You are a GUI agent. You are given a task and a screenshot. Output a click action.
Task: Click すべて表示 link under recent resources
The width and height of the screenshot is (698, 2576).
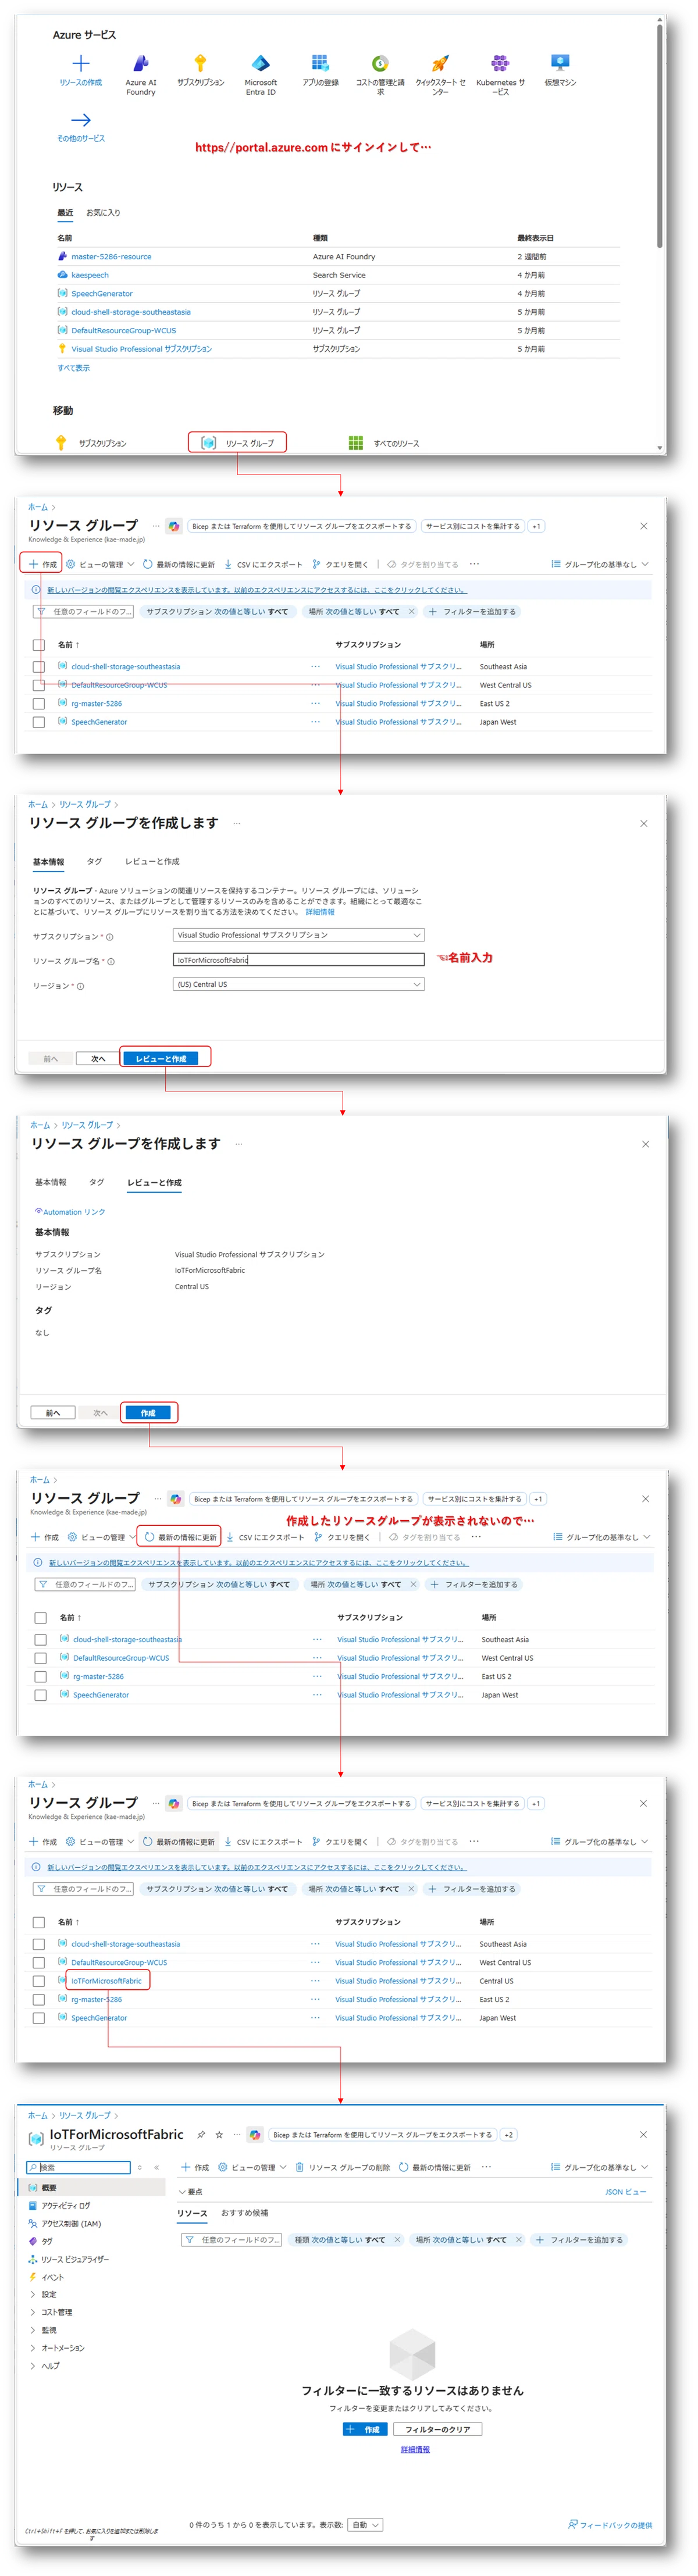tap(73, 368)
